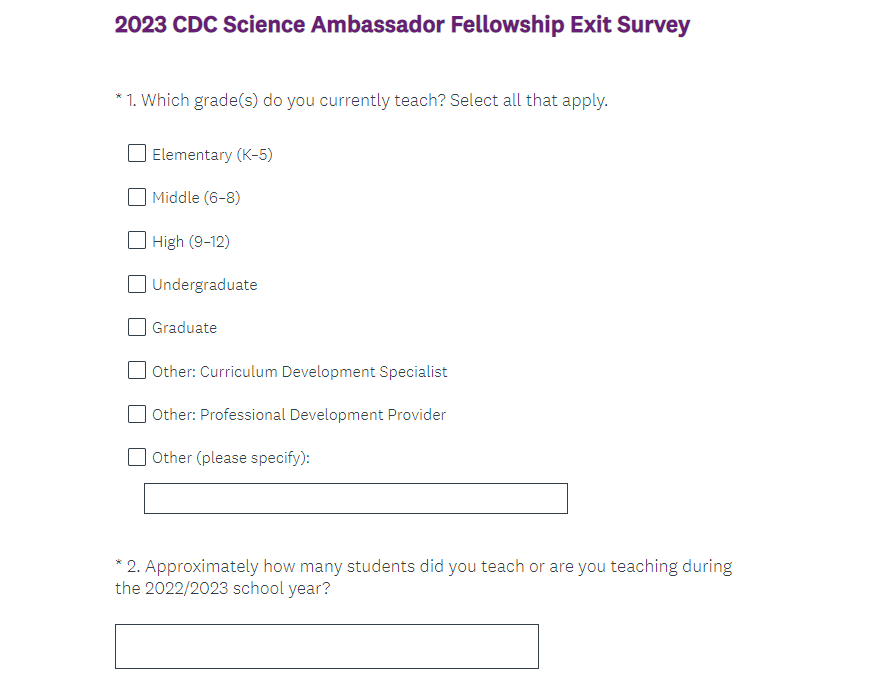
Task: Select the High (9–12) checkbox
Action: (137, 240)
